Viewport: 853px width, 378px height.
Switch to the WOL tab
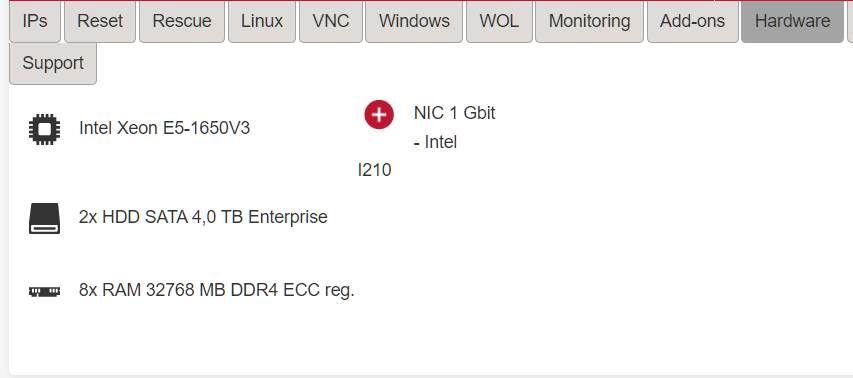tap(499, 21)
